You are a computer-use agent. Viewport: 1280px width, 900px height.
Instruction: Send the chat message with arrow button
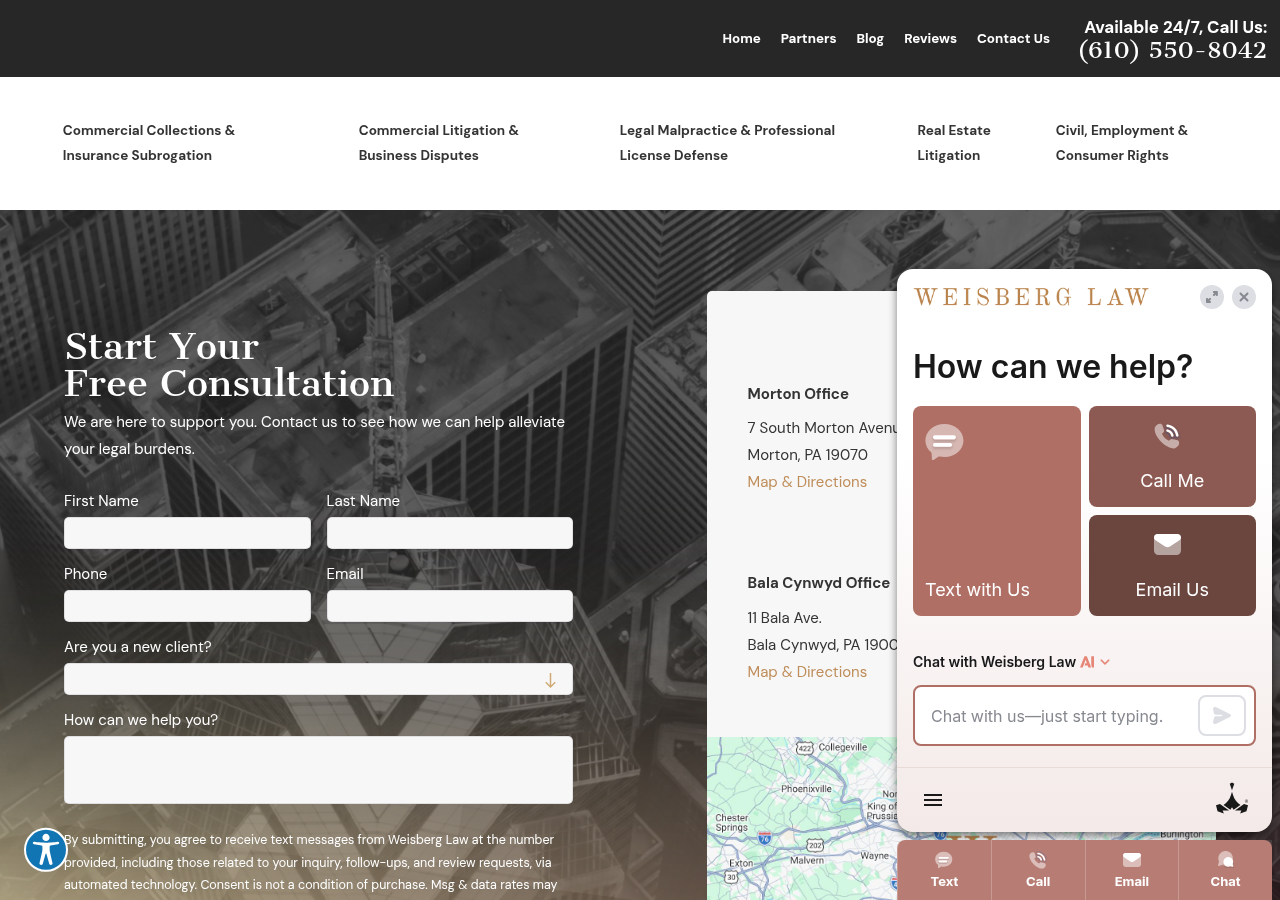(x=1222, y=715)
